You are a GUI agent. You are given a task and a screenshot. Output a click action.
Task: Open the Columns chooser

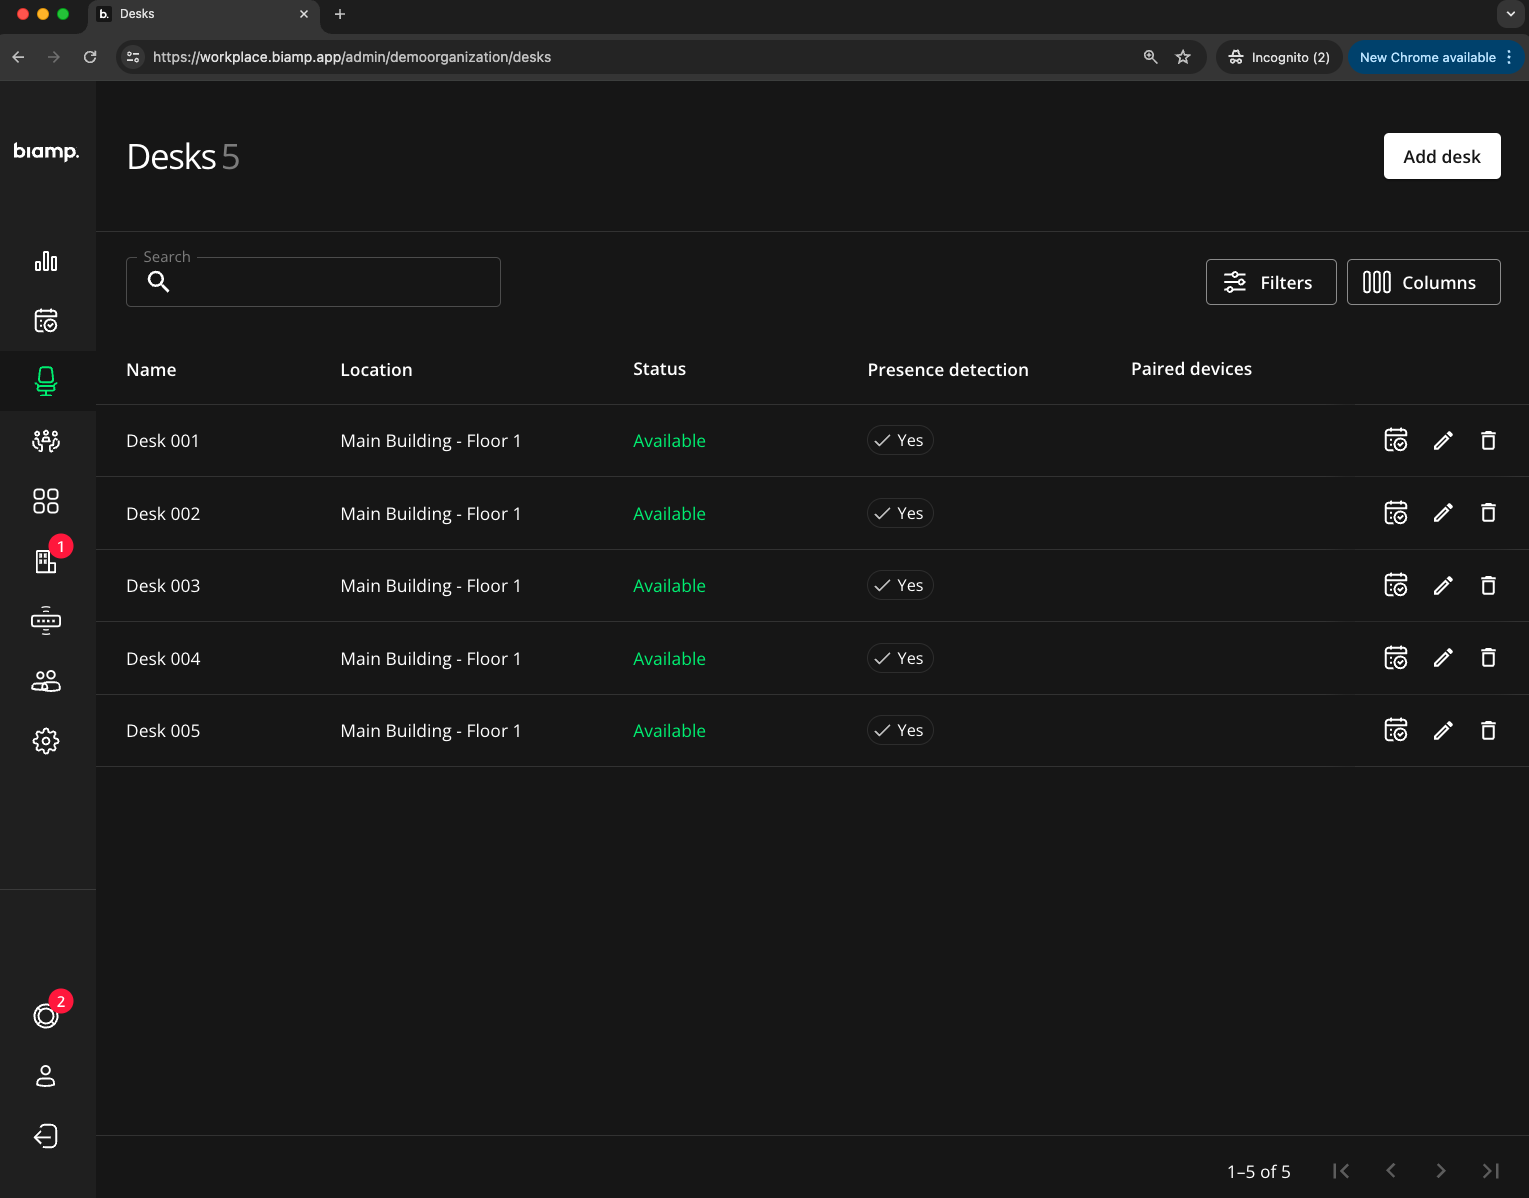point(1423,282)
